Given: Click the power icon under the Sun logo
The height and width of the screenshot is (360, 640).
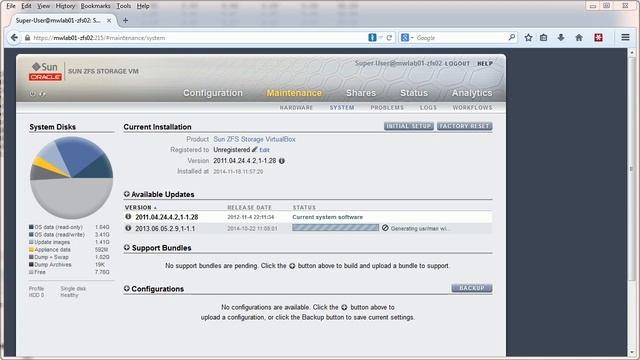Looking at the screenshot, I should [32, 94].
